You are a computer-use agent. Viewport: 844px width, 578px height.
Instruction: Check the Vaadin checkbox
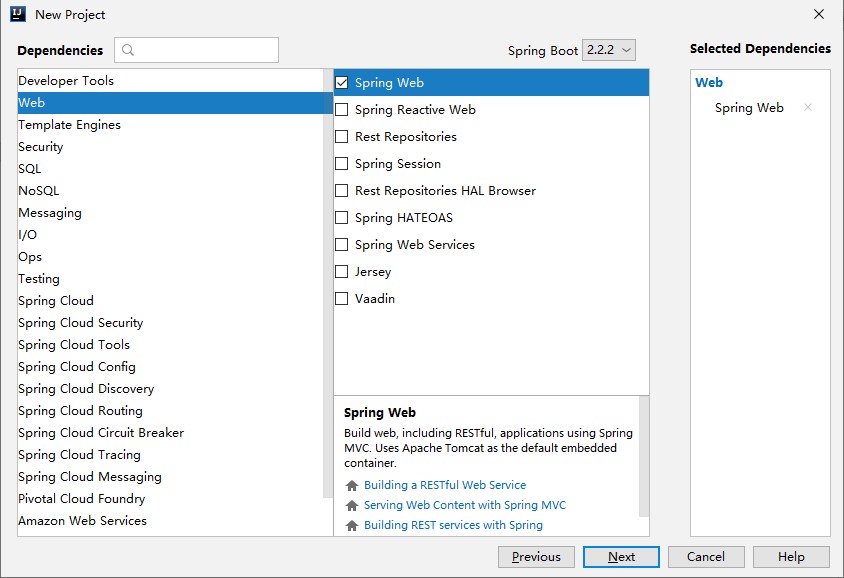(342, 298)
